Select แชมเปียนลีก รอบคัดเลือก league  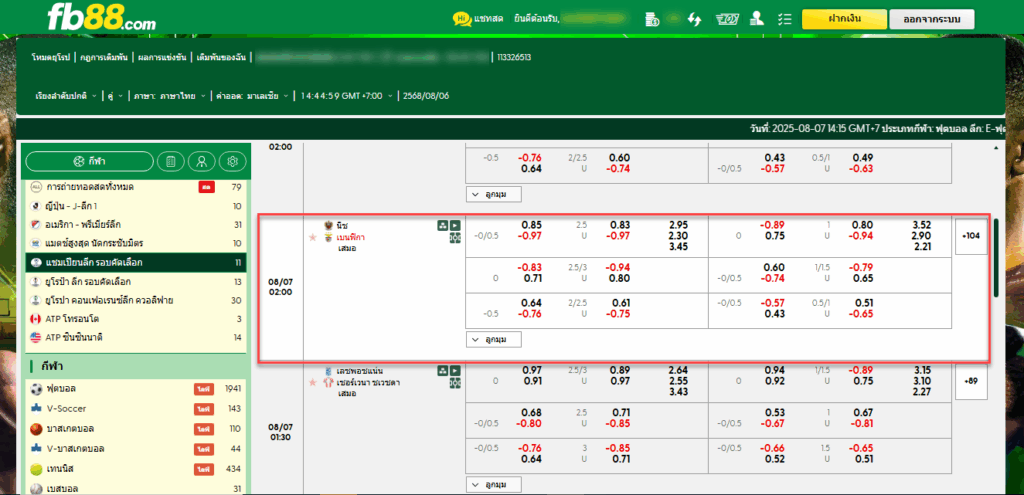point(136,263)
